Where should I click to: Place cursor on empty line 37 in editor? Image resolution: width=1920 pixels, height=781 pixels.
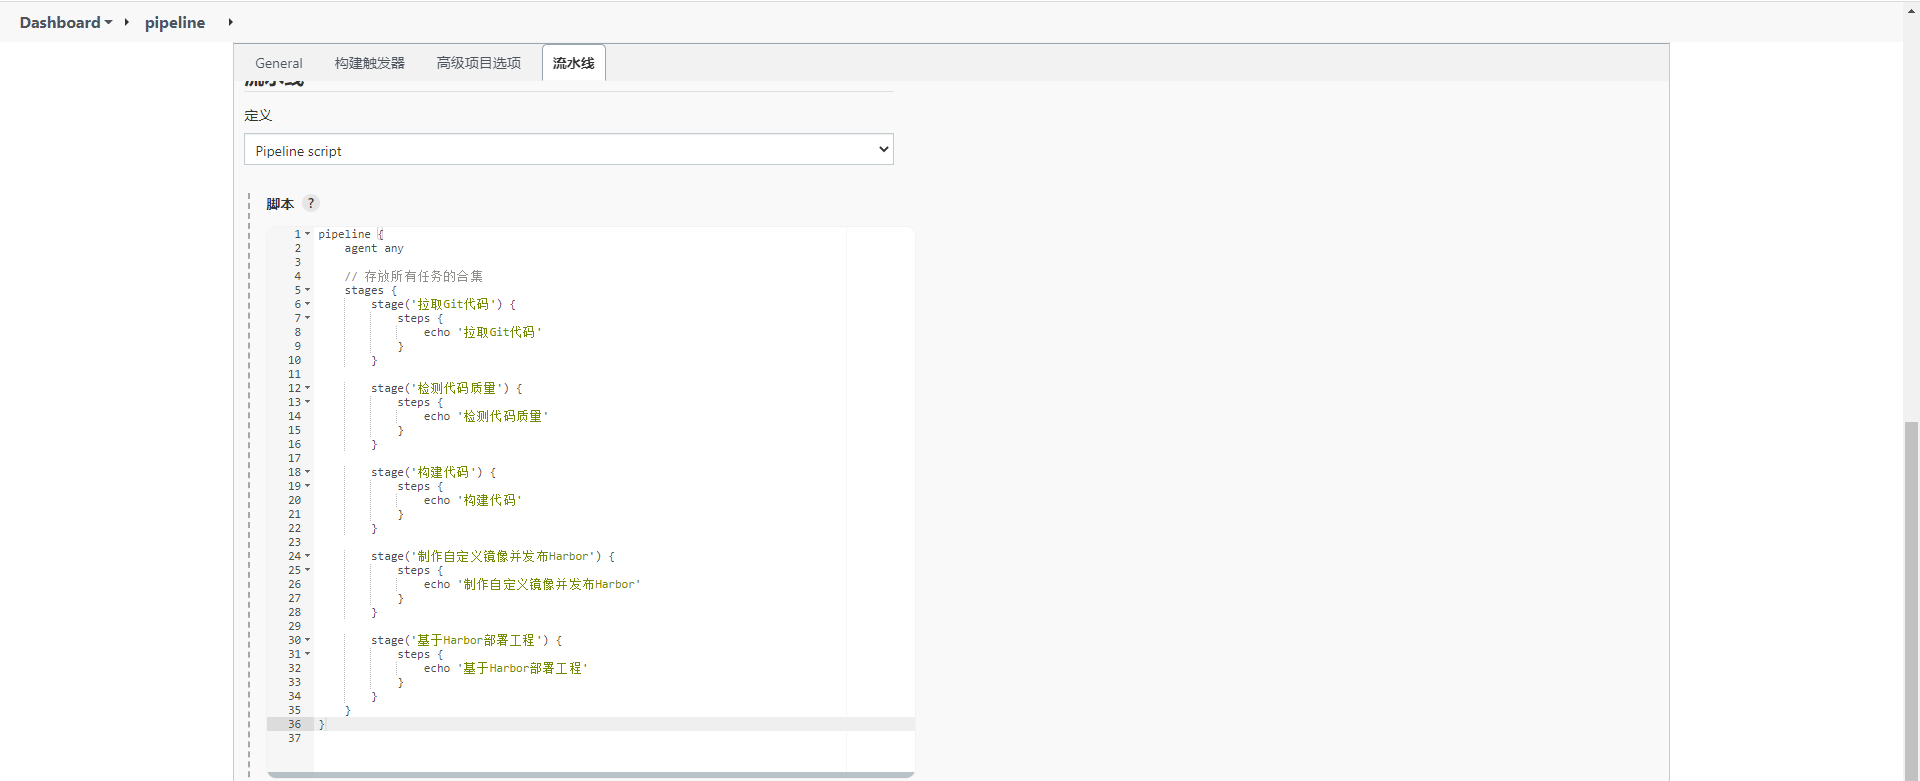point(500,738)
